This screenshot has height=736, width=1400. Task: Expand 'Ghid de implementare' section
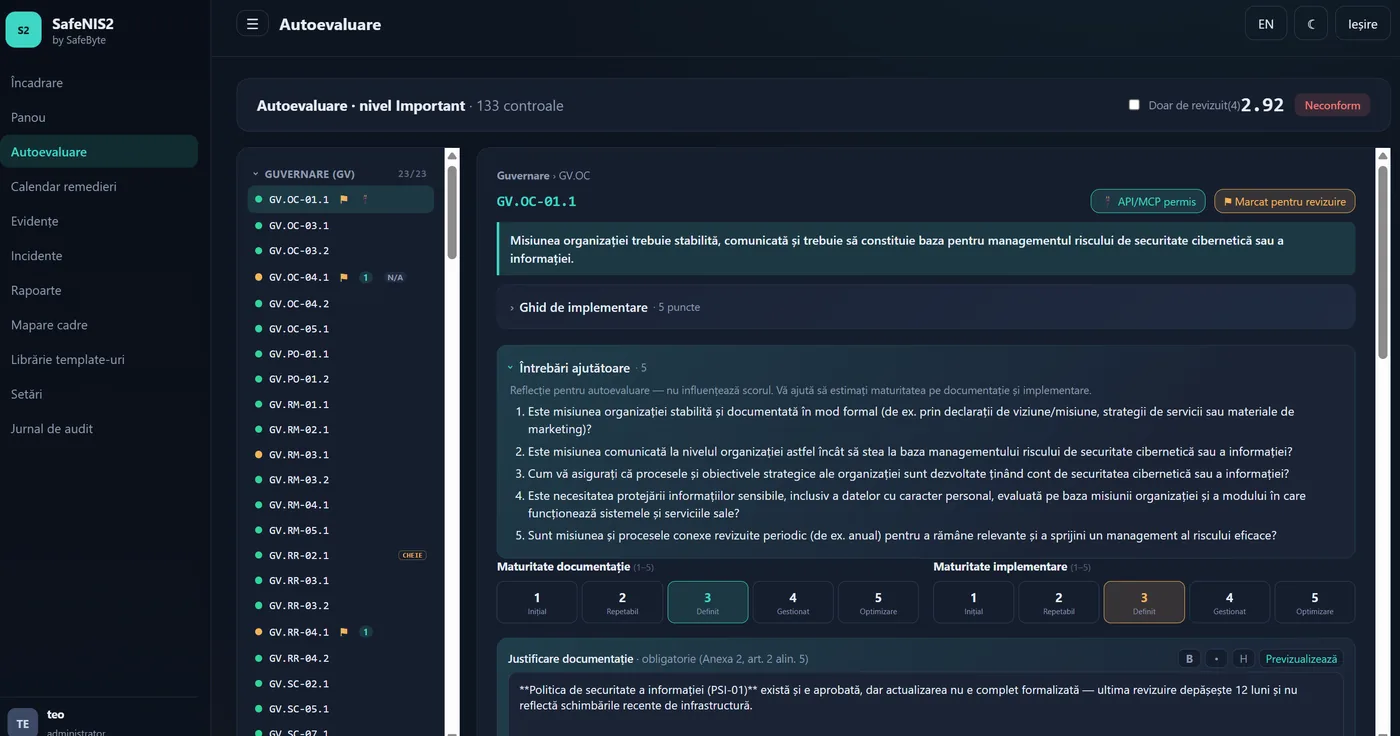(926, 307)
